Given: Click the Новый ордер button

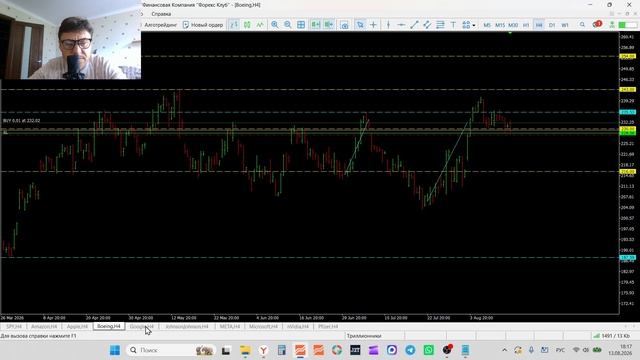Looking at the screenshot, I should (x=203, y=25).
